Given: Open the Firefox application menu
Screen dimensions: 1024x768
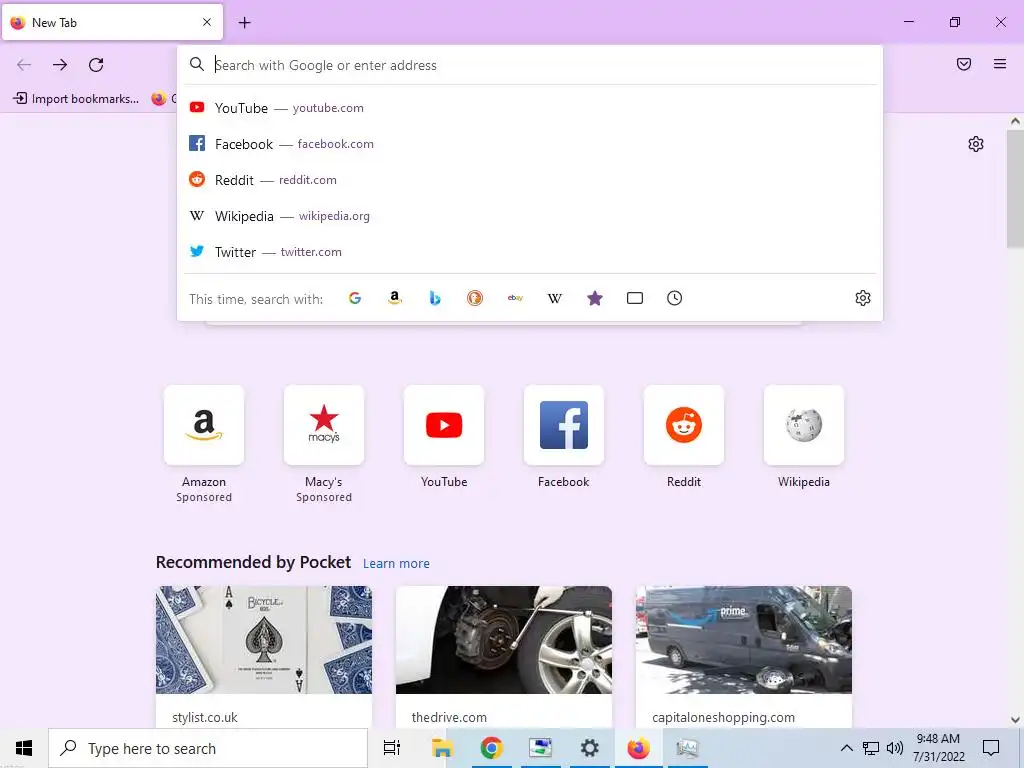Looking at the screenshot, I should (1000, 64).
